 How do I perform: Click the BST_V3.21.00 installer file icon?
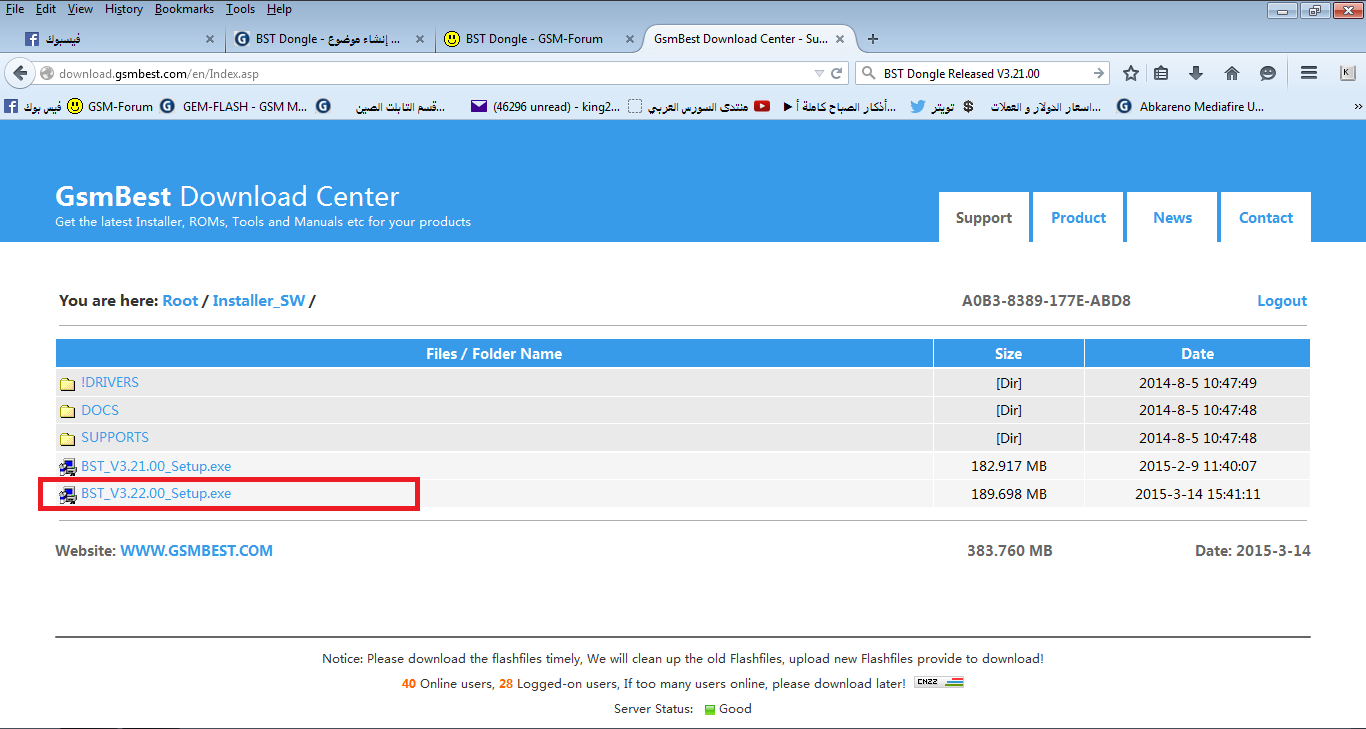tap(68, 467)
